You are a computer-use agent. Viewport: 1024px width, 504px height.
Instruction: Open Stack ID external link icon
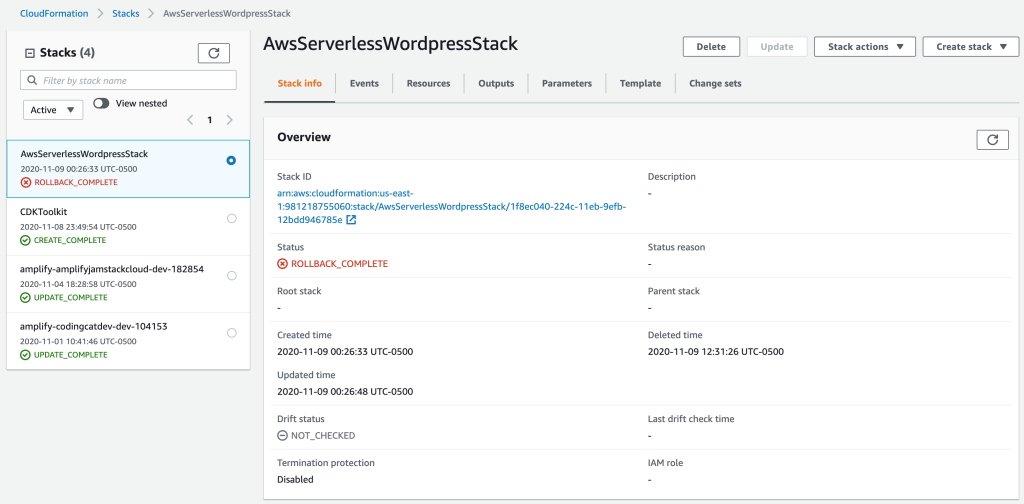[351, 220]
